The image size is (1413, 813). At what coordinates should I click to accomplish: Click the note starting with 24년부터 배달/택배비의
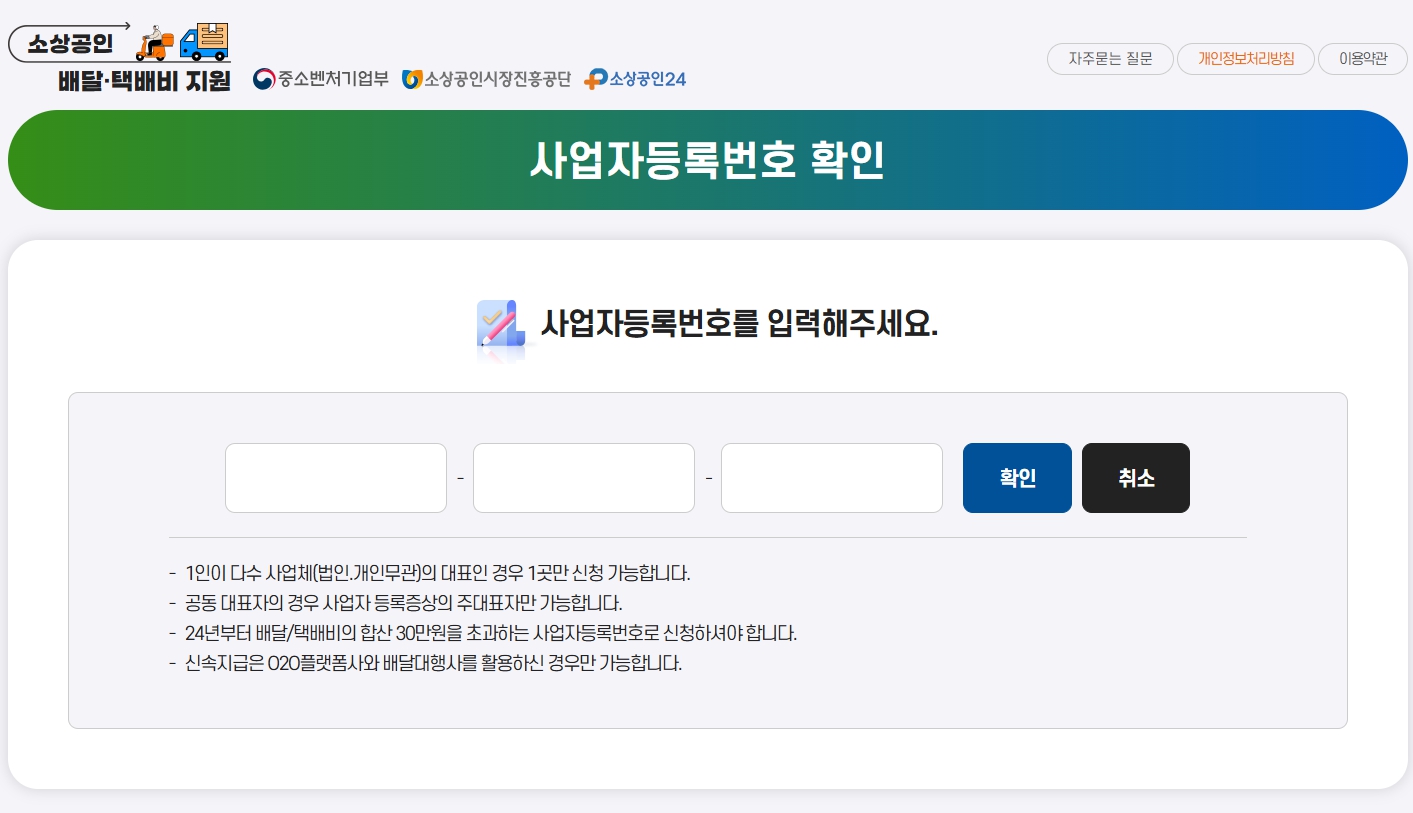[x=491, y=633]
